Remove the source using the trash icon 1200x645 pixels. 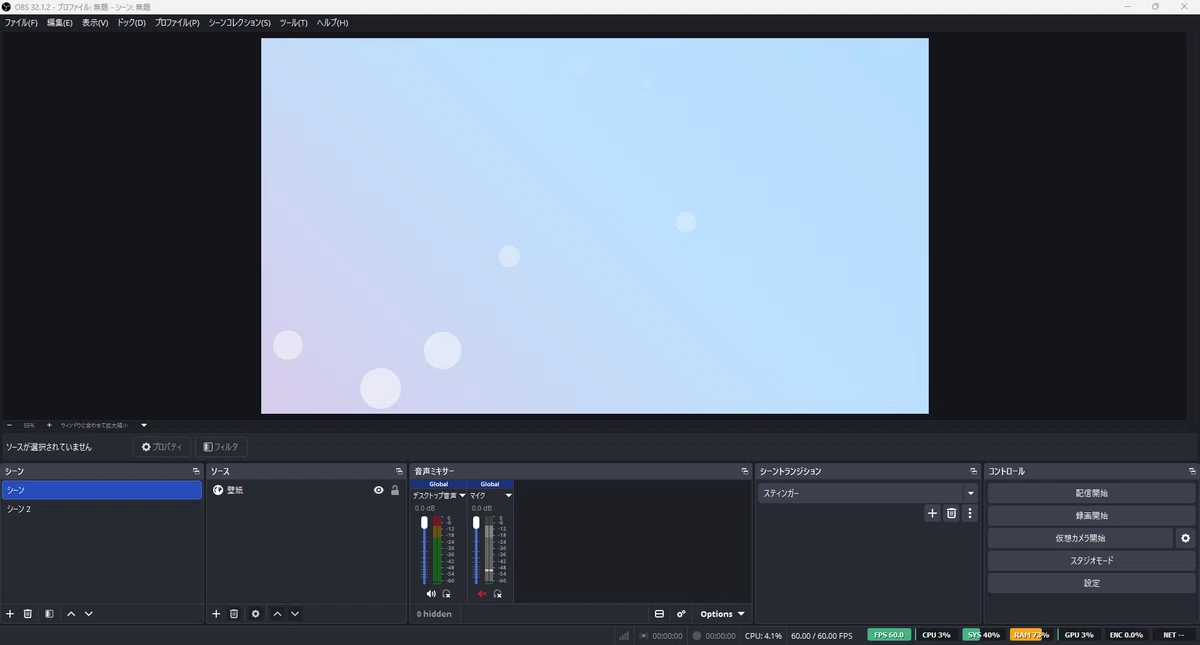[x=234, y=614]
